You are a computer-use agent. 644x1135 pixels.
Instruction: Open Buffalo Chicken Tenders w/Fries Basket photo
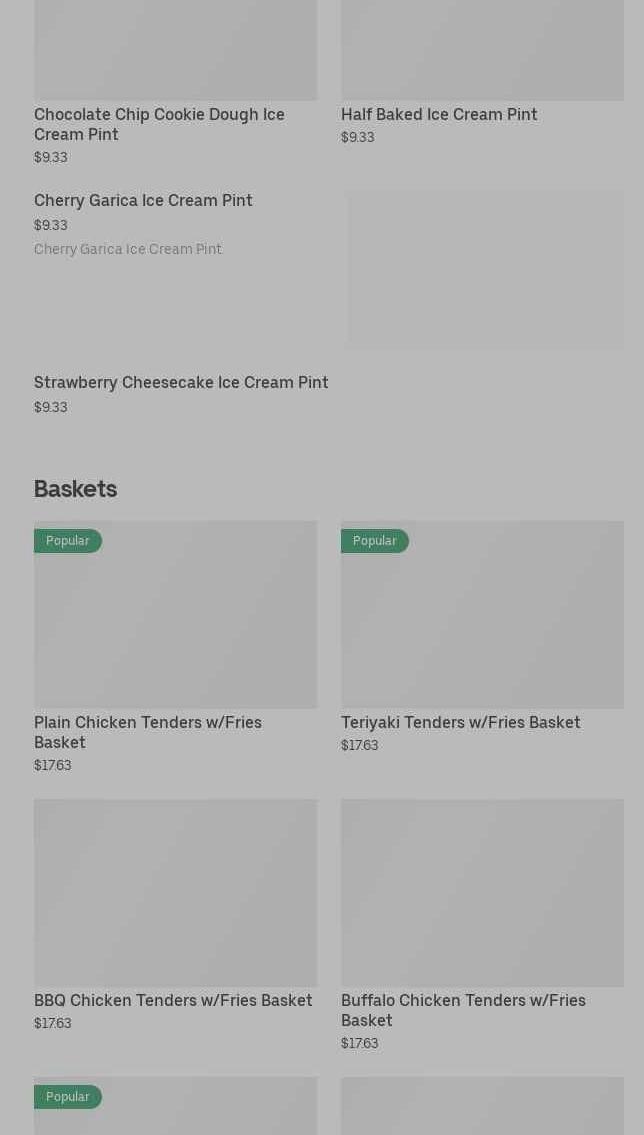click(482, 892)
